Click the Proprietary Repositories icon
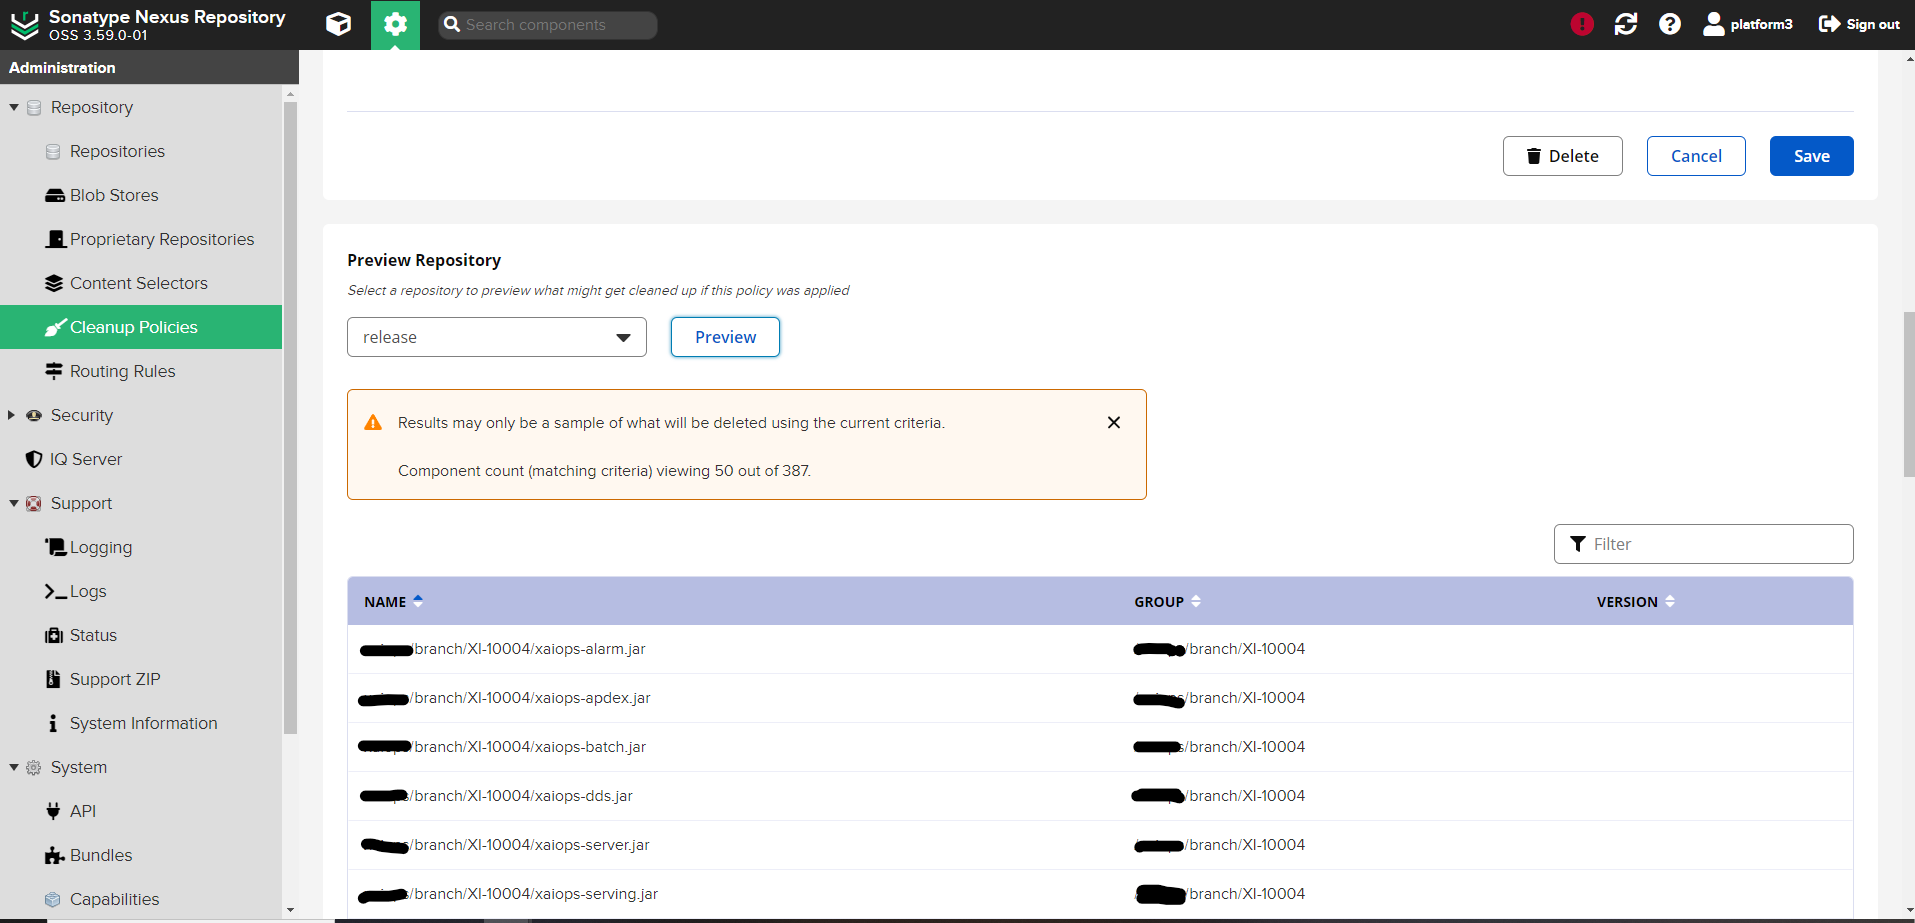The width and height of the screenshot is (1915, 923). tap(56, 239)
